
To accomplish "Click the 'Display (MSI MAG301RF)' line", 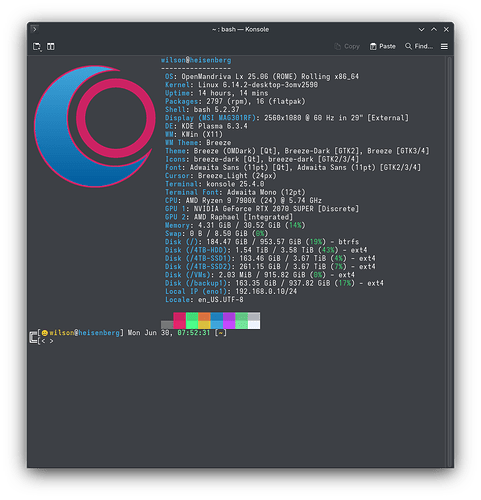I will (x=287, y=118).
